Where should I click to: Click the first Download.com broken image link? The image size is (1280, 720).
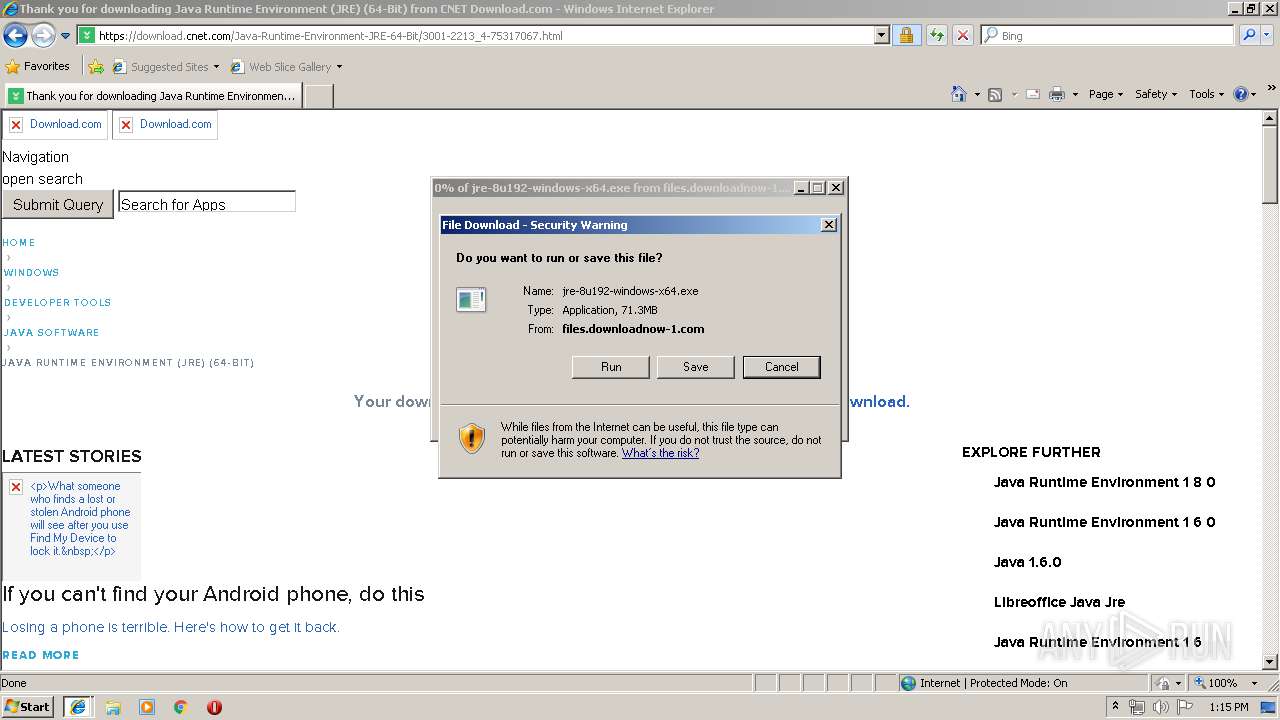(56, 124)
